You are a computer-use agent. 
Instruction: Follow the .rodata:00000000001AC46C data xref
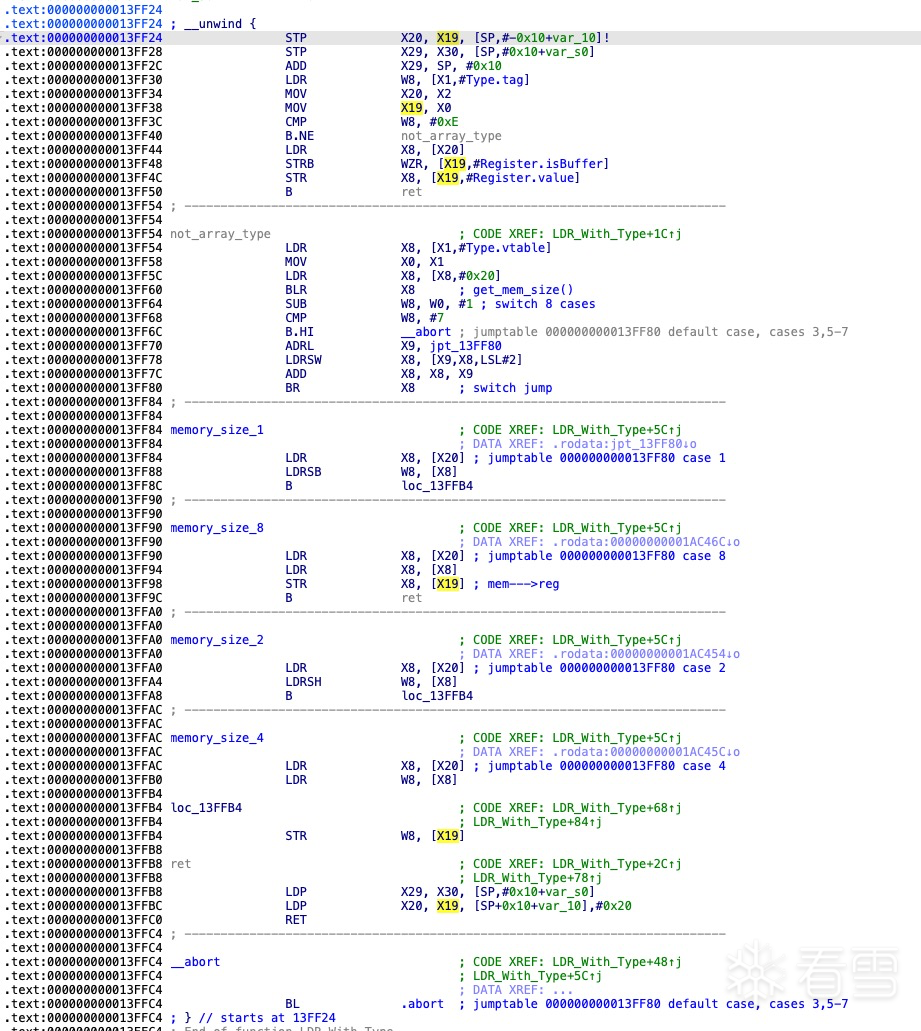(x=651, y=542)
